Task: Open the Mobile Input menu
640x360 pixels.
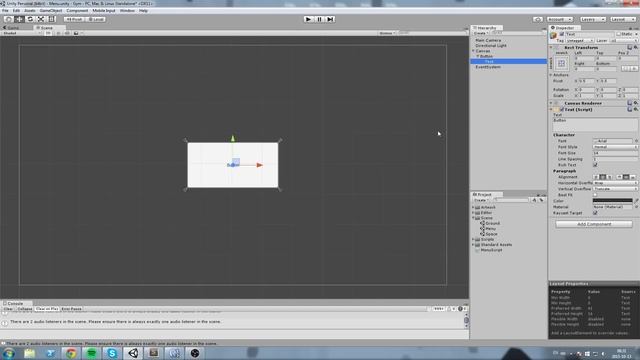Action: click(x=104, y=11)
